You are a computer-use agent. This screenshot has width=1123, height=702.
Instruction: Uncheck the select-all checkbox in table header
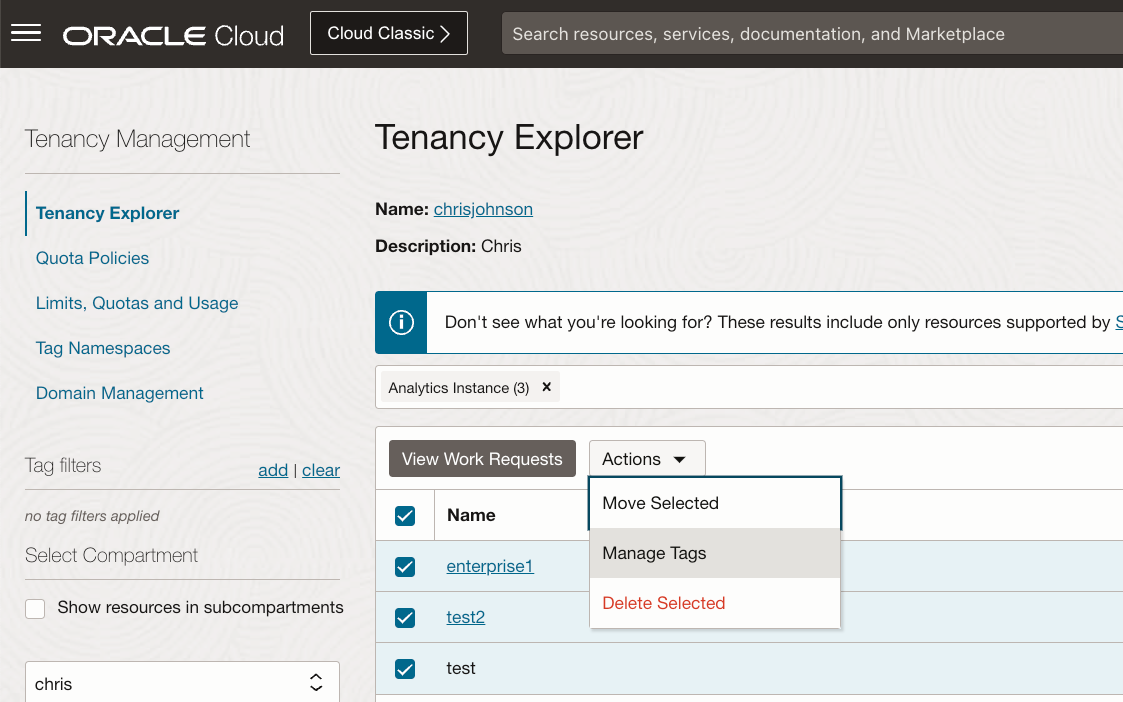404,515
